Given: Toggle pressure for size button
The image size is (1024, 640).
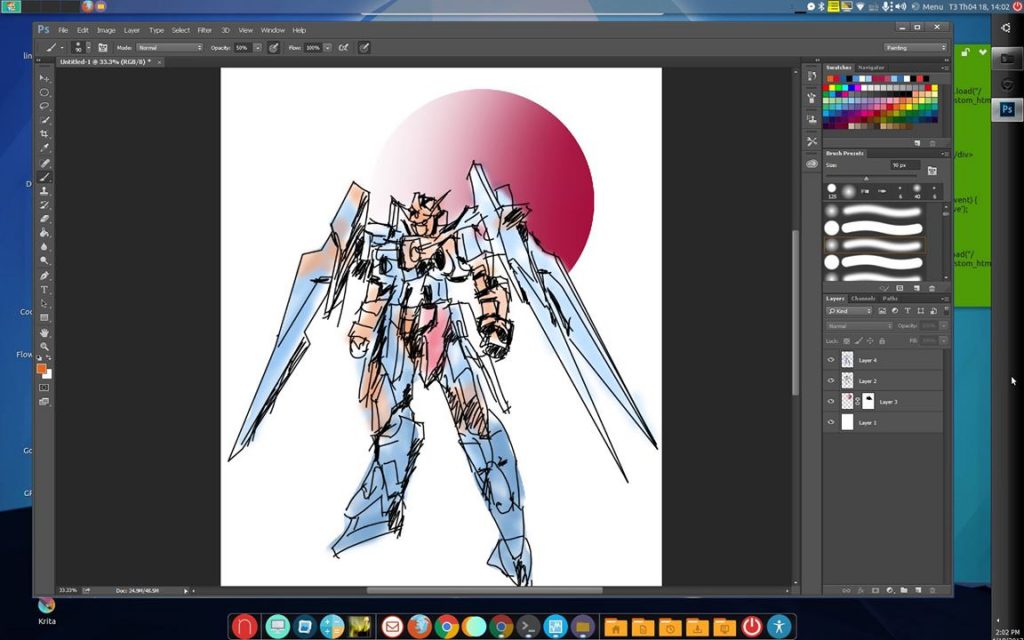Looking at the screenshot, I should [x=364, y=48].
